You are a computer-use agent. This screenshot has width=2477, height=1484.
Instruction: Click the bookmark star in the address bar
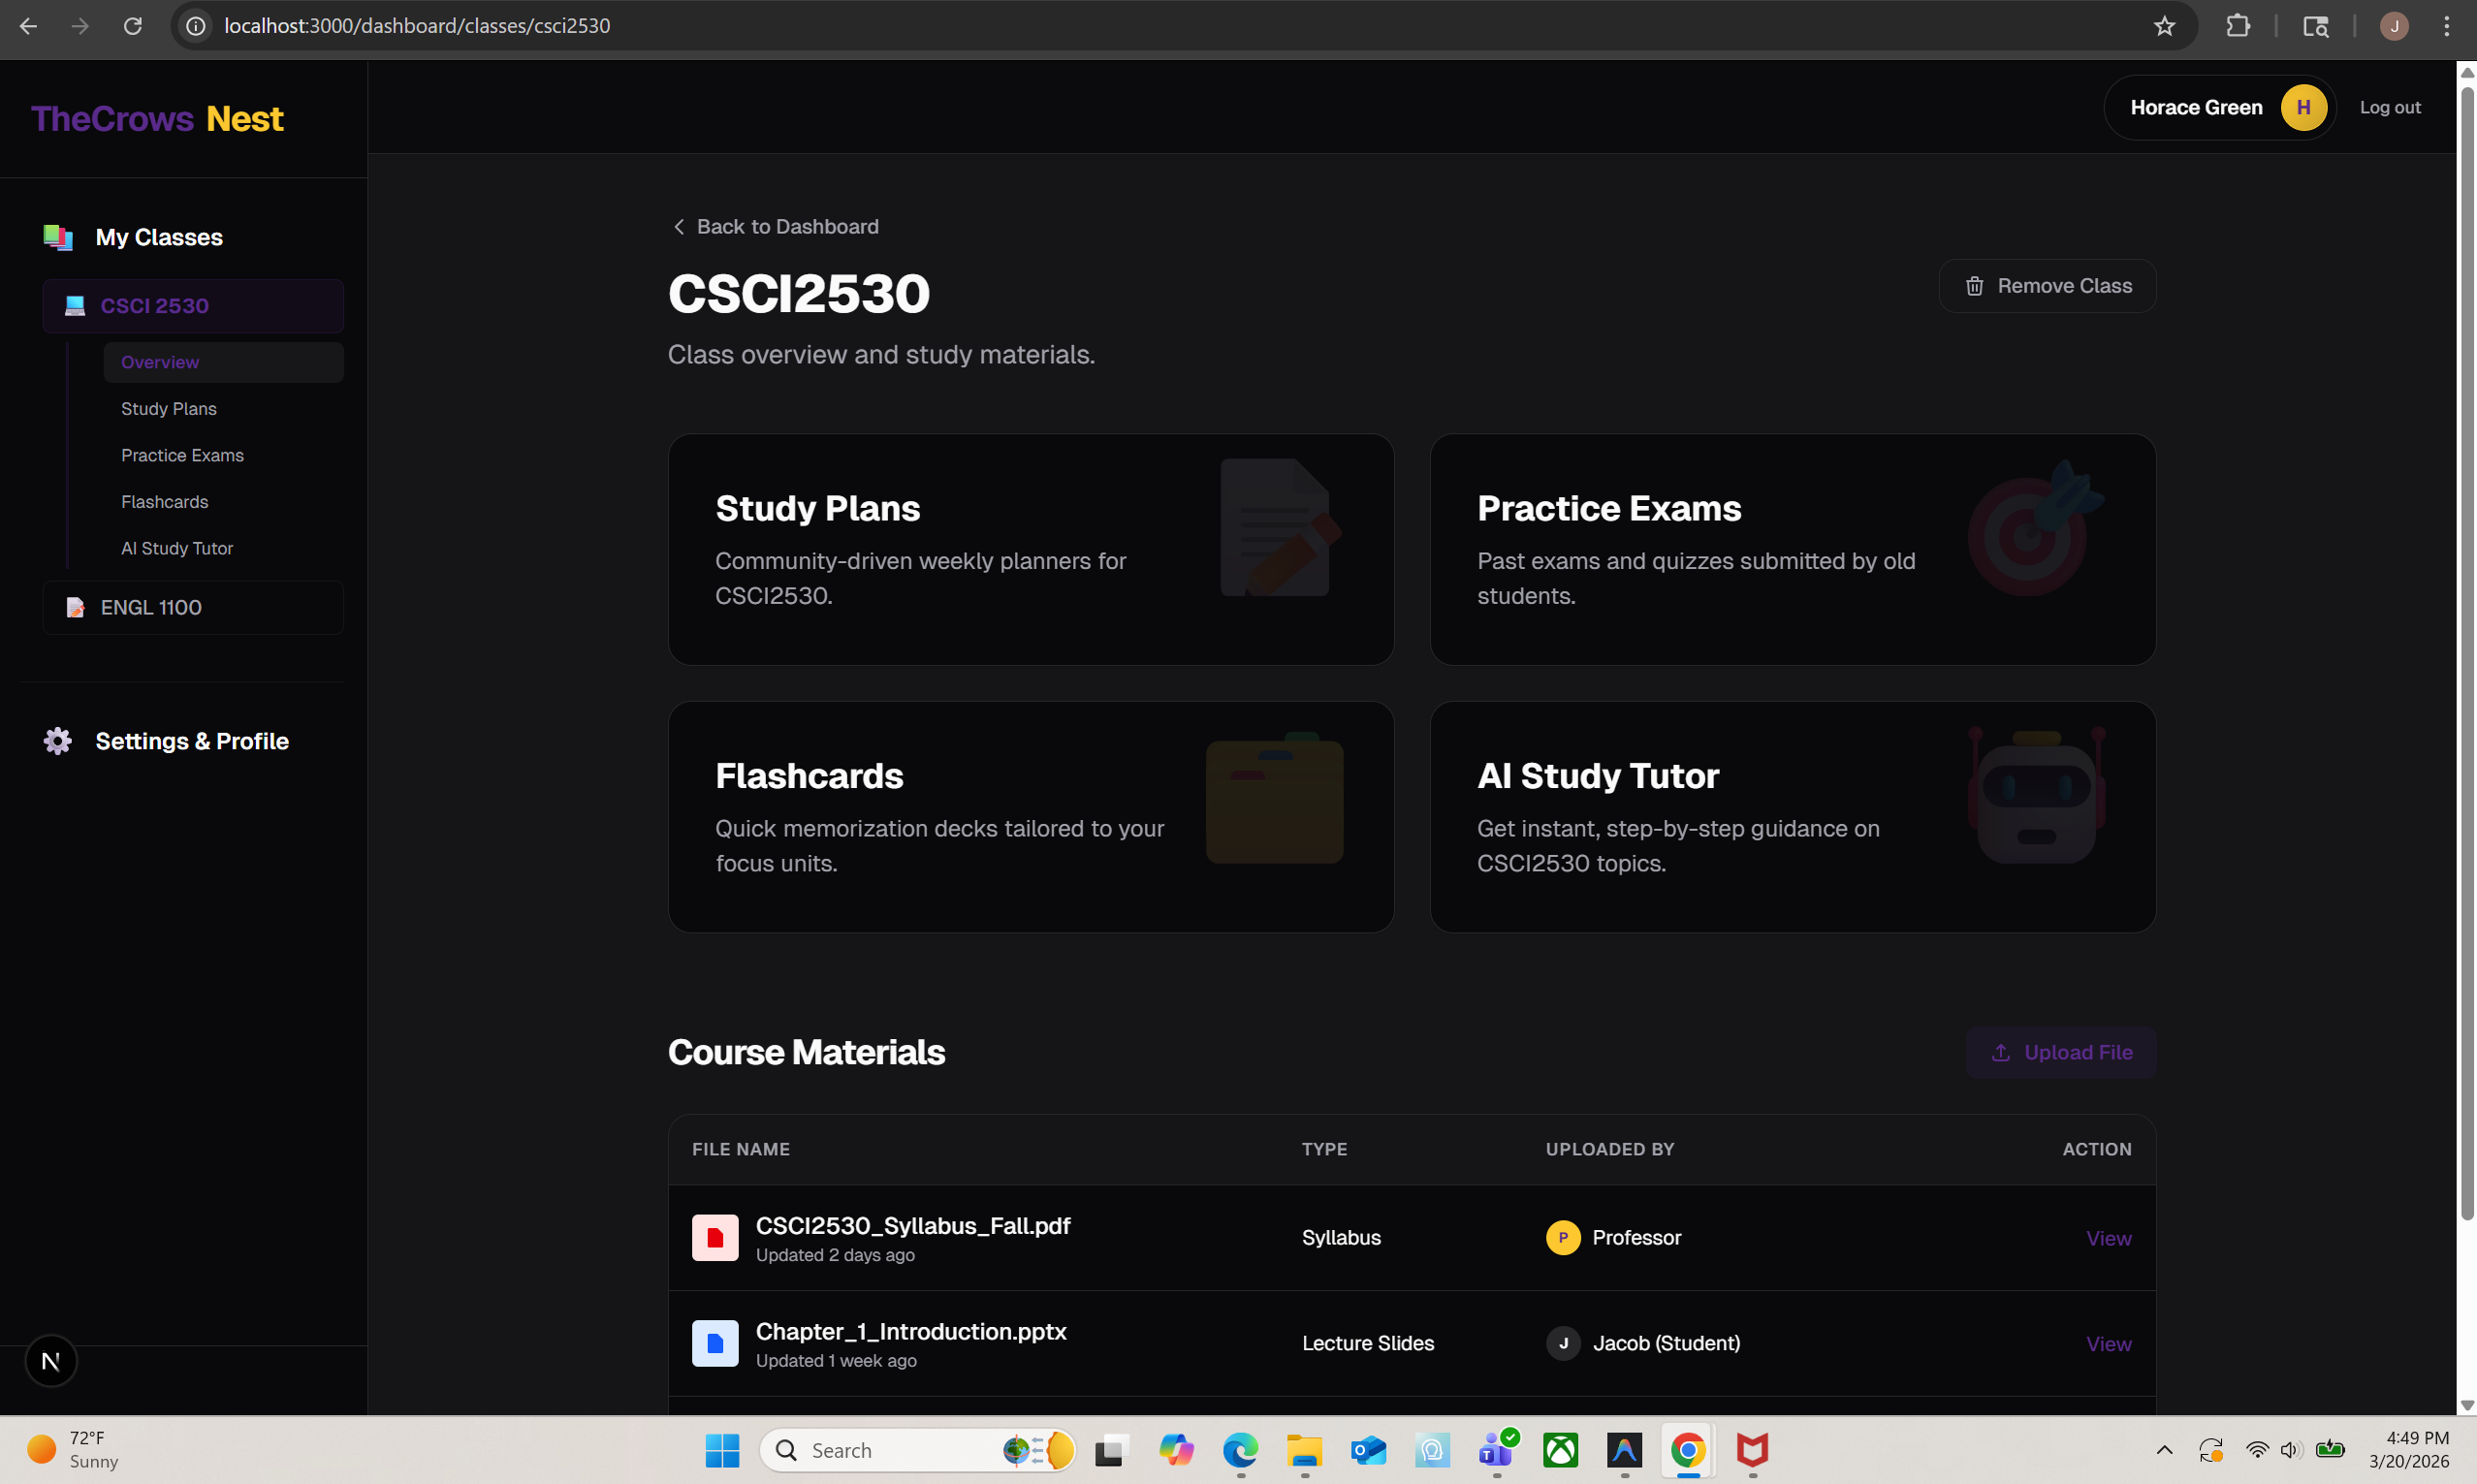pos(2164,26)
